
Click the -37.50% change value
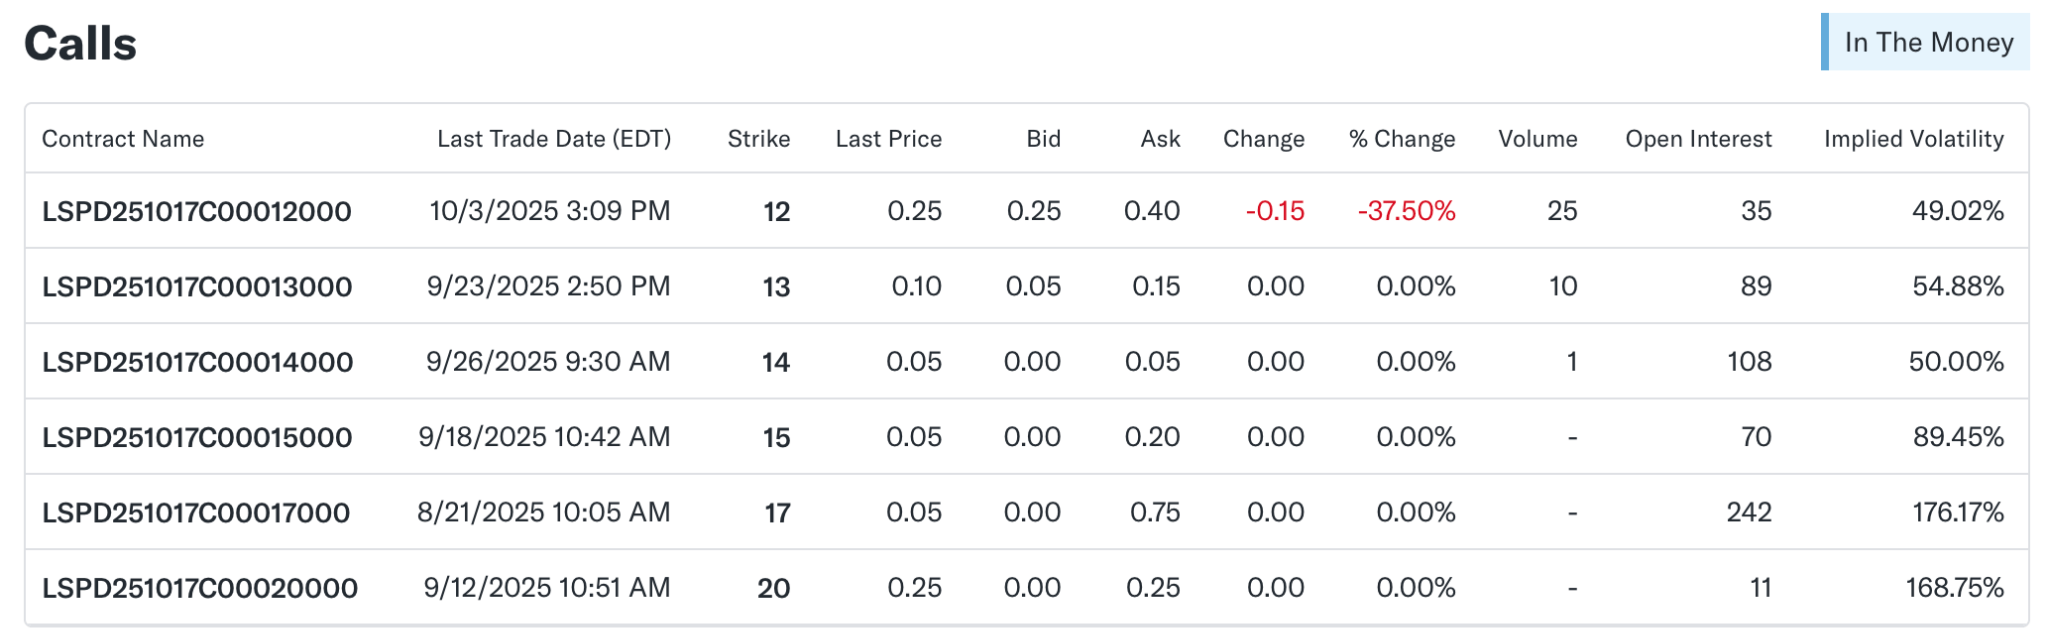(1406, 211)
